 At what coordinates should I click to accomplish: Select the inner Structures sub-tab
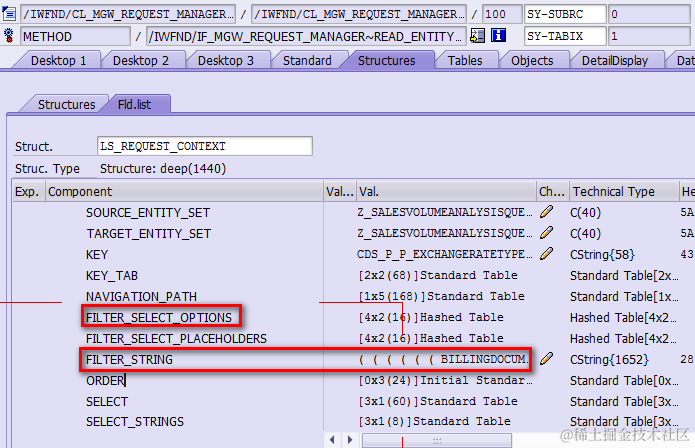66,104
